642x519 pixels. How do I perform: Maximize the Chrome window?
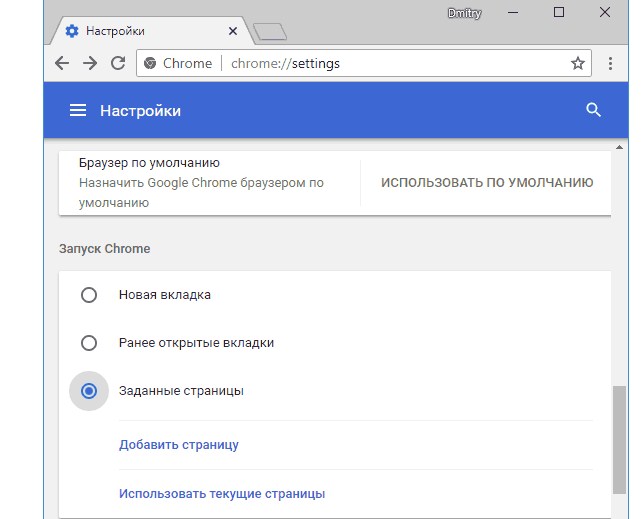pyautogui.click(x=558, y=12)
